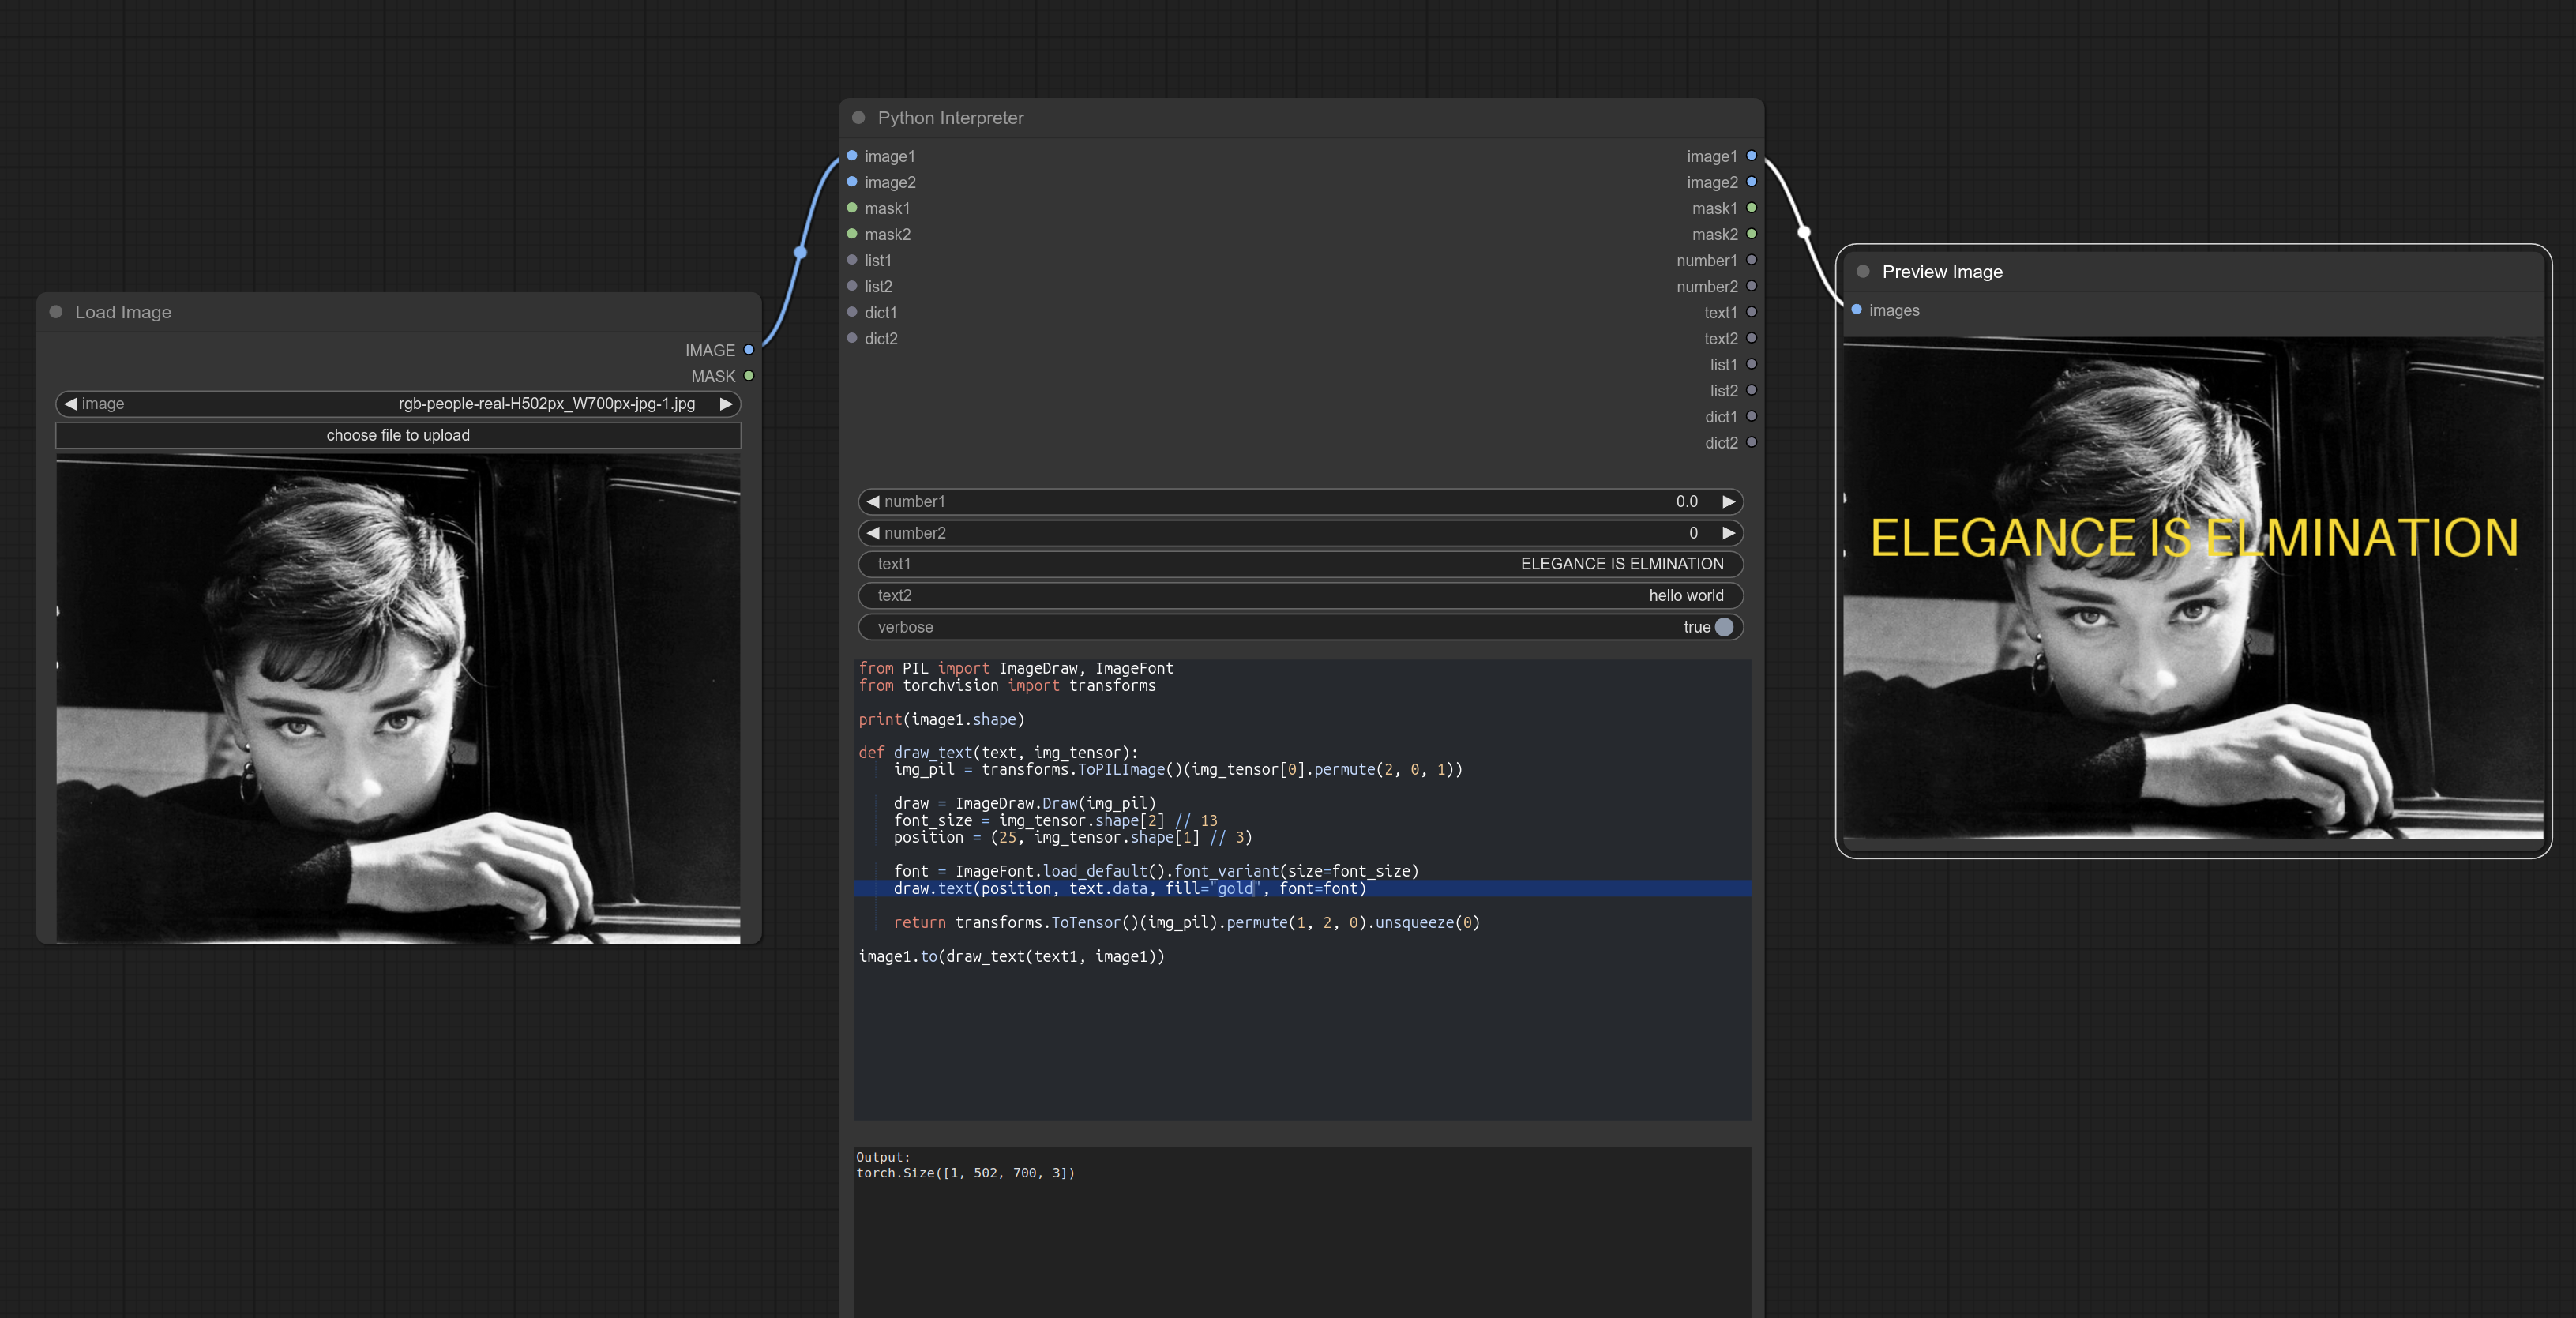Click the return transforms.ToTensor code line

pyautogui.click(x=1186, y=923)
